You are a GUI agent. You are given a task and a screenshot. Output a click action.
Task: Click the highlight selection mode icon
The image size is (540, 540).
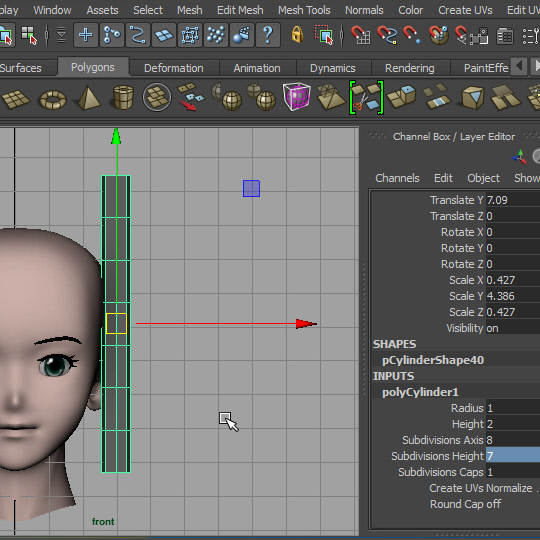(324, 35)
